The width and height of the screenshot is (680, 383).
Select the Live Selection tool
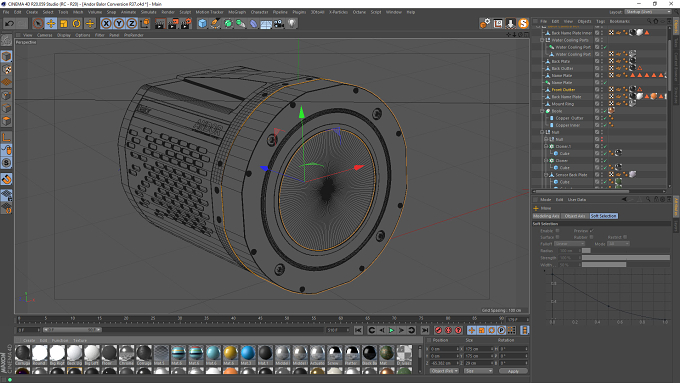(x=38, y=23)
